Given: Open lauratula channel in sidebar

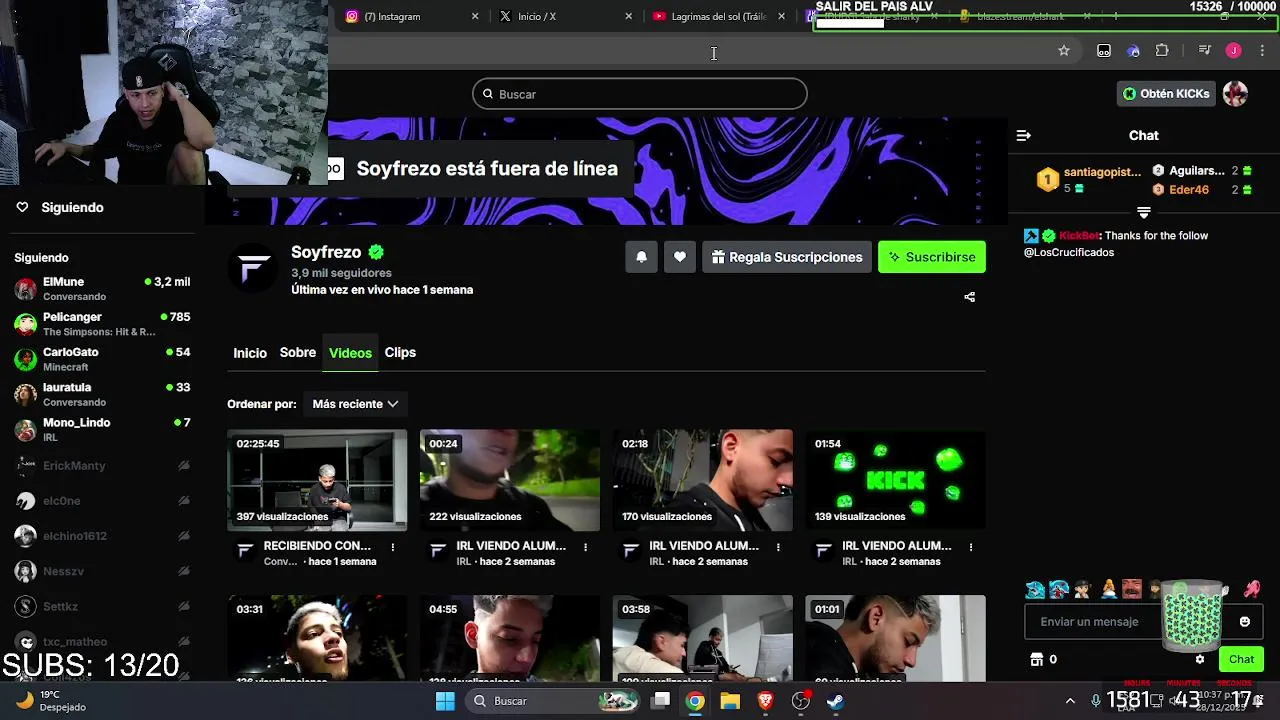Looking at the screenshot, I should pos(102,394).
